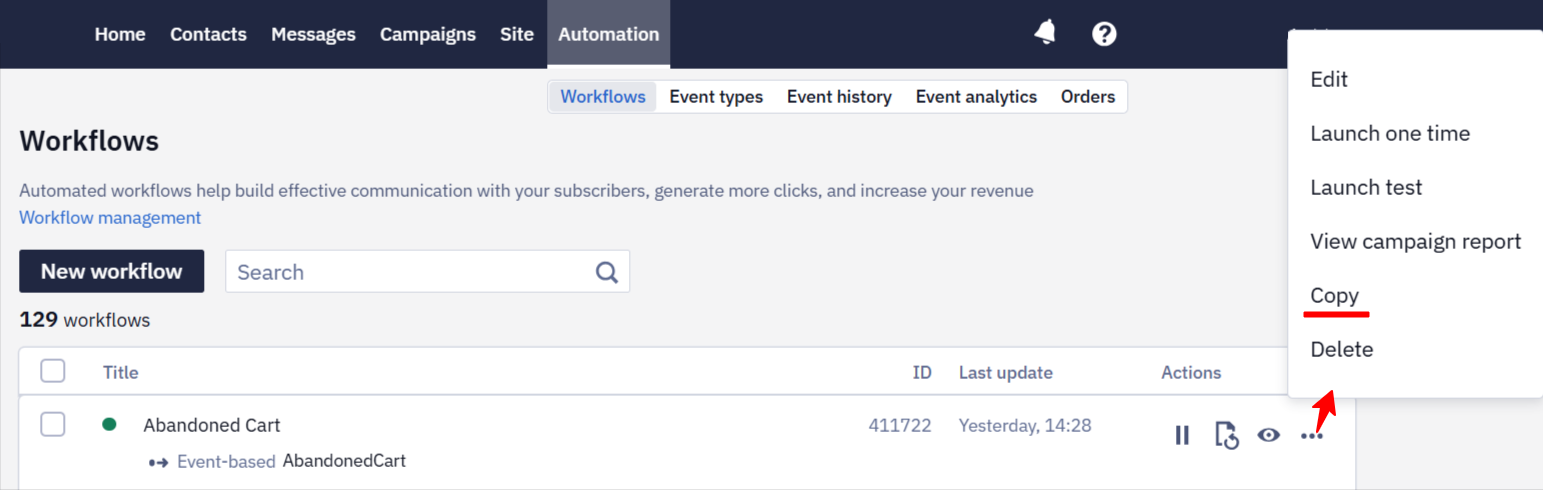Tick the select-all workflows checkbox
Screen dimensions: 1543x490
pyautogui.click(x=53, y=371)
